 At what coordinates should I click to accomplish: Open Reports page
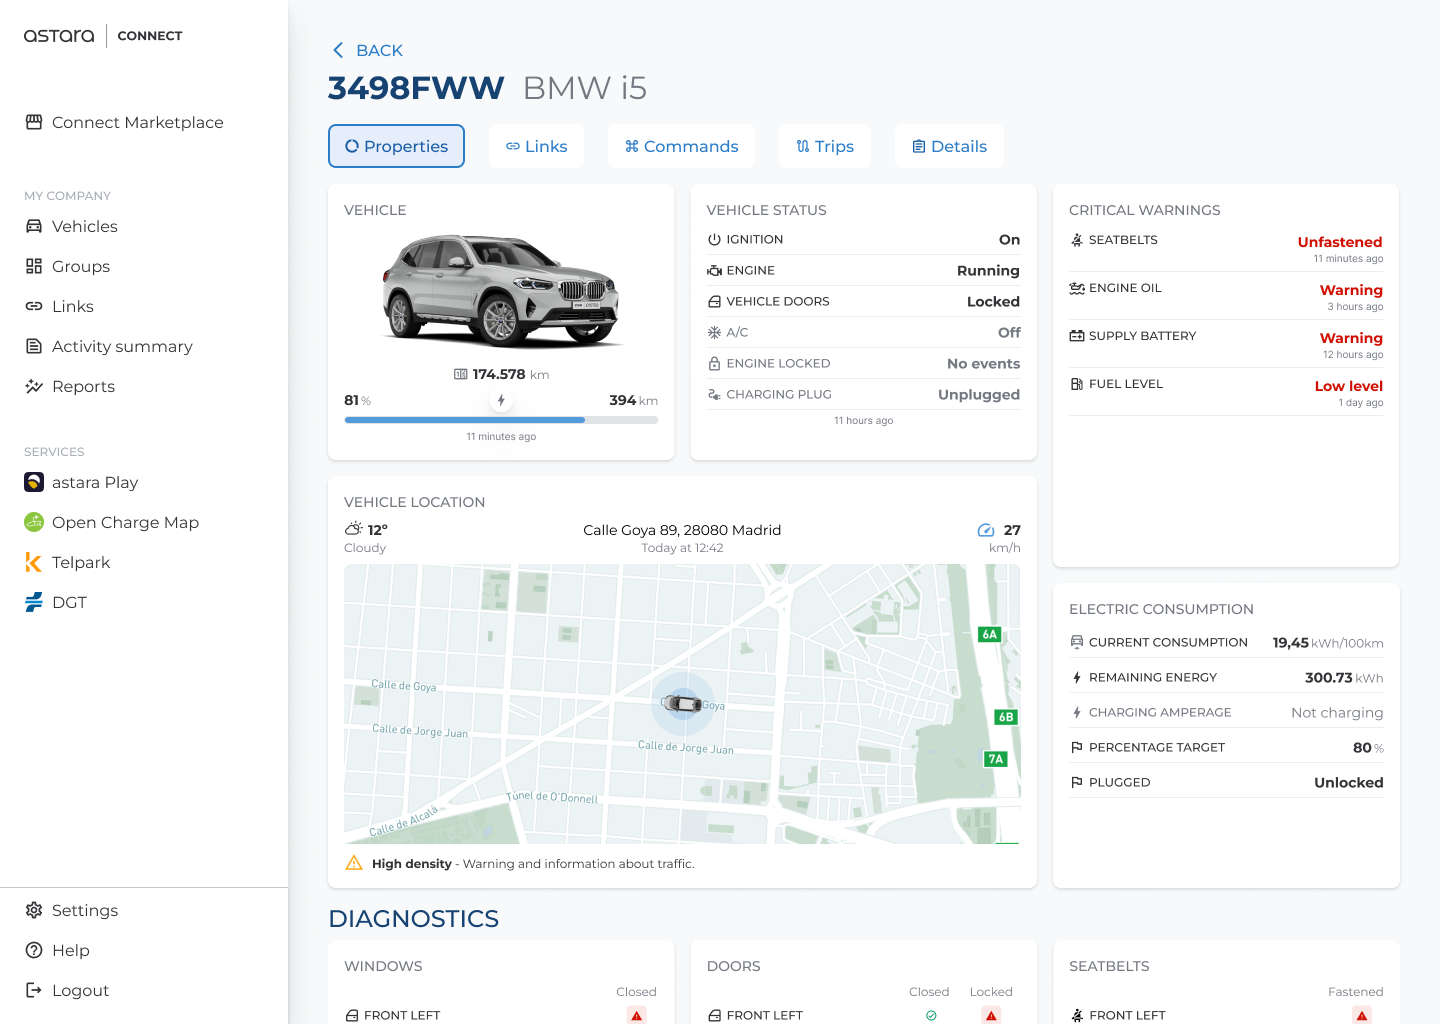pyautogui.click(x=83, y=386)
